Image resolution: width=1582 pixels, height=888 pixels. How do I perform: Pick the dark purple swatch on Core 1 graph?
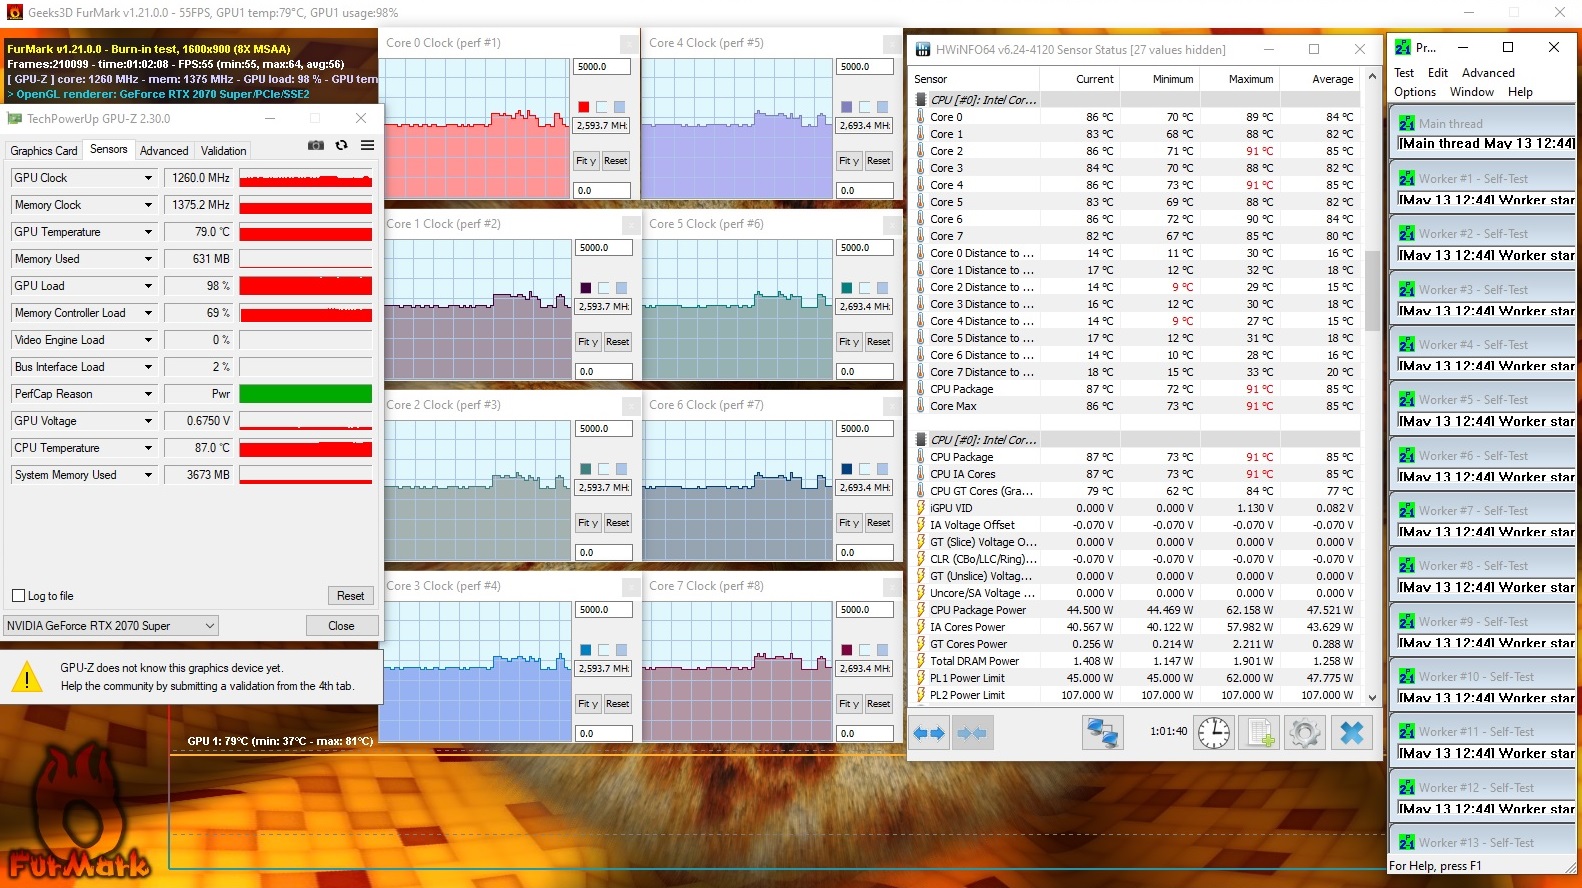coord(585,288)
